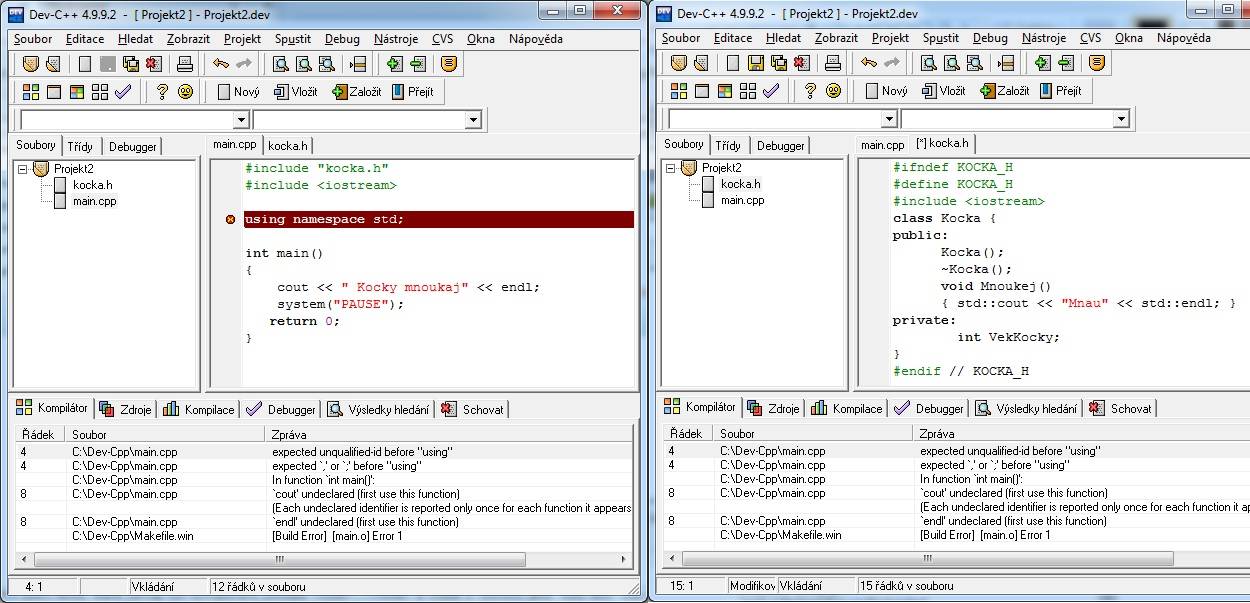Collapse Projekt2 tree node in left window
Viewport: 1250px width, 603px height.
pos(23,169)
